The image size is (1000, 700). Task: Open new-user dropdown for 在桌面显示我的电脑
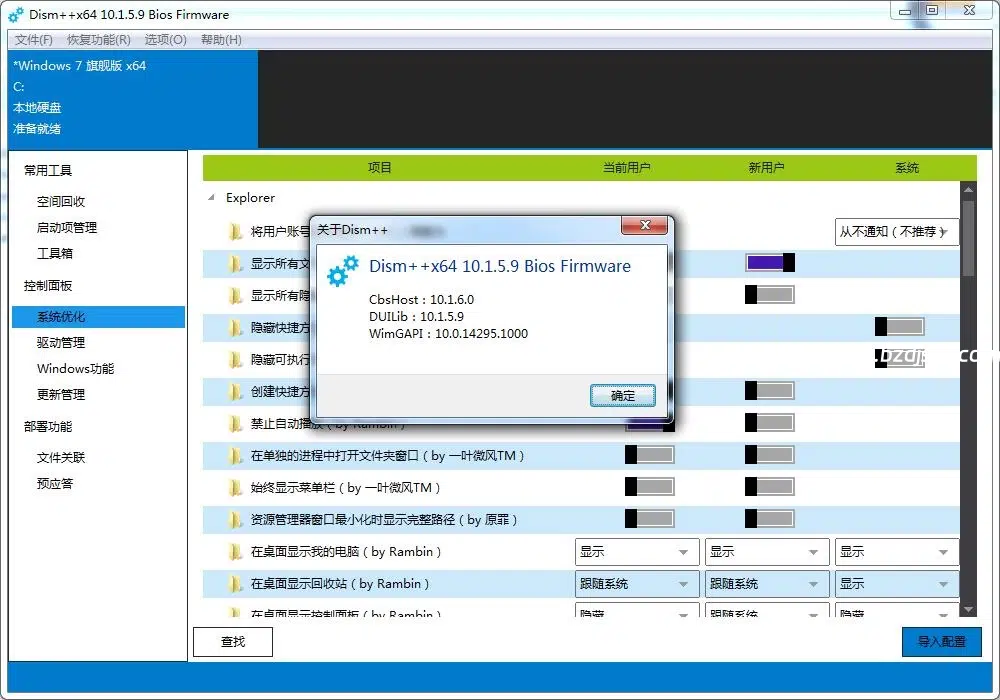coord(767,552)
